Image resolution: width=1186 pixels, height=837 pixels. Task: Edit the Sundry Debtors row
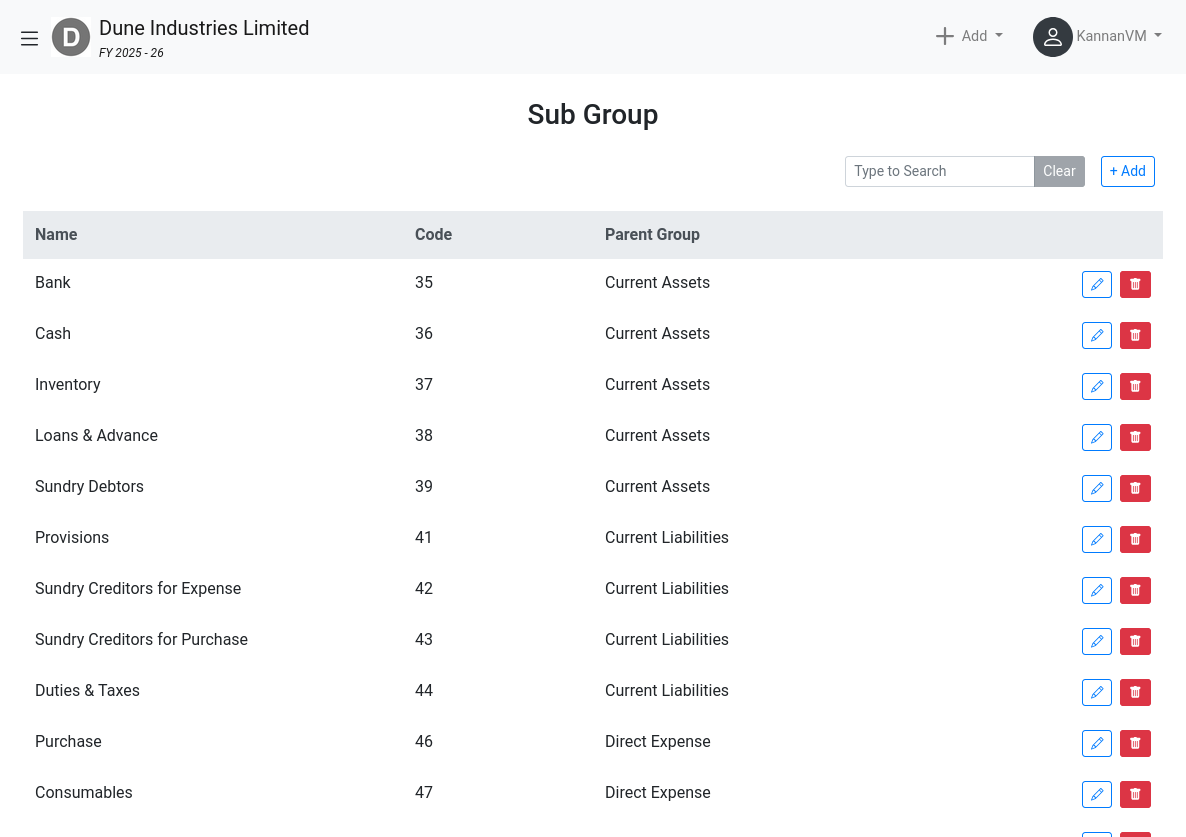point(1097,488)
